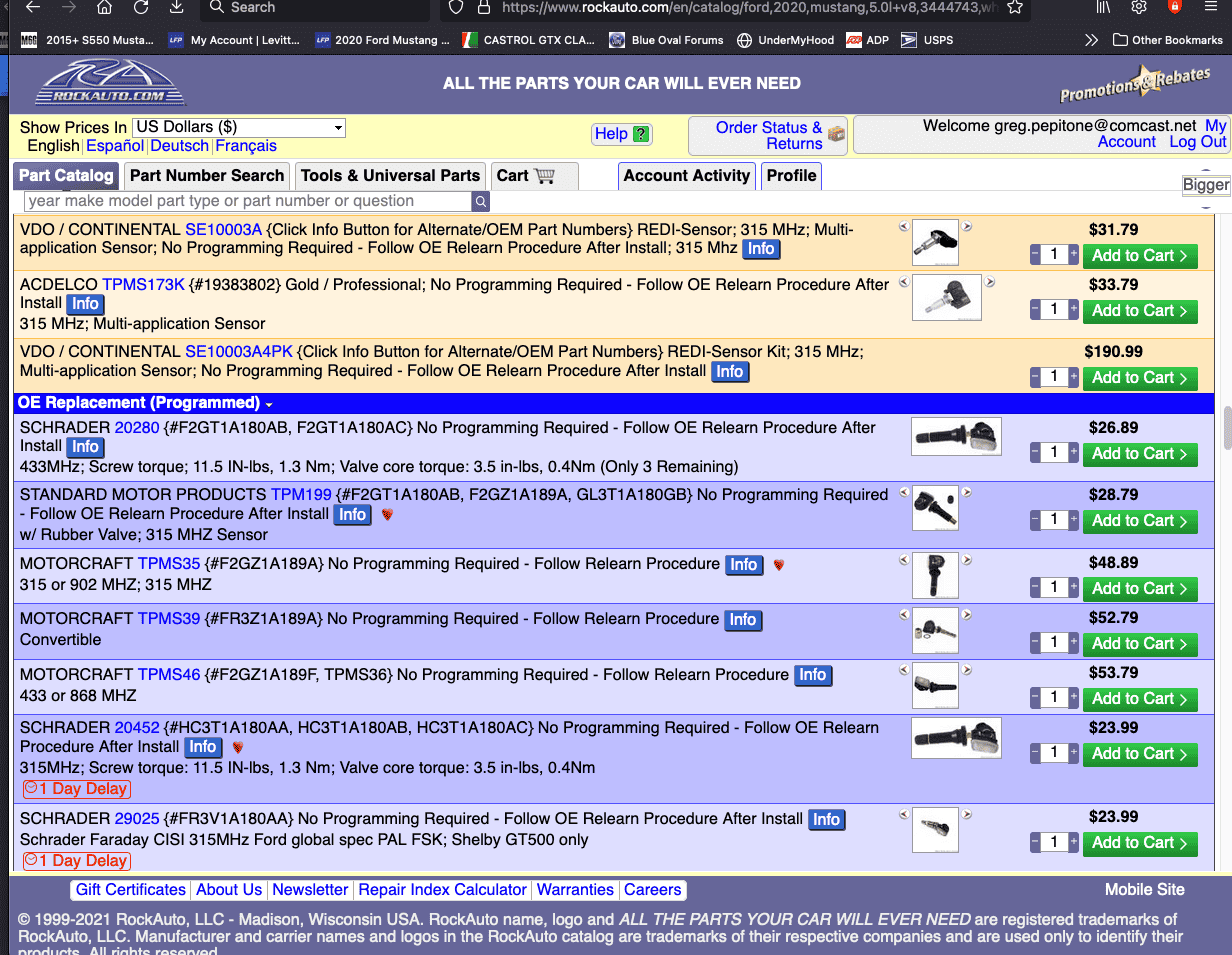
Task: Click the heart icon beside TPMS35 Info
Action: pyautogui.click(x=778, y=565)
